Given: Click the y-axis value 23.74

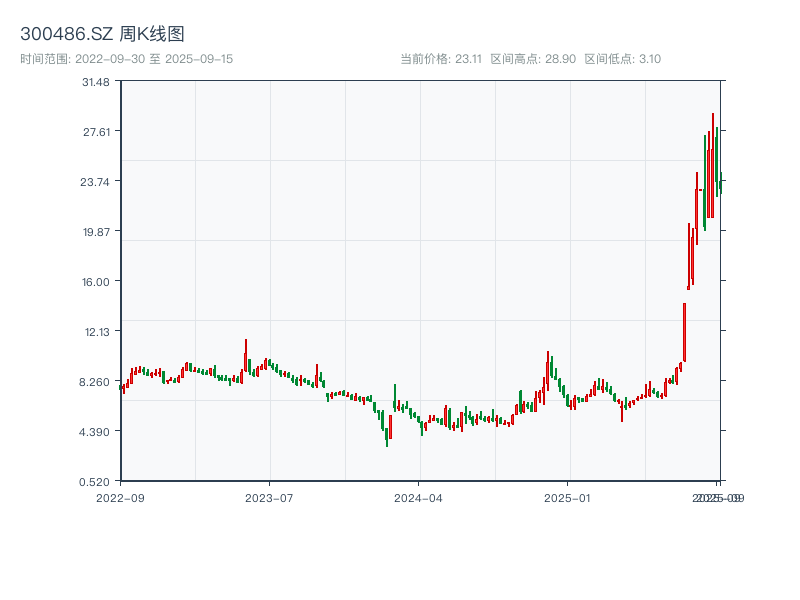Looking at the screenshot, I should point(95,182).
